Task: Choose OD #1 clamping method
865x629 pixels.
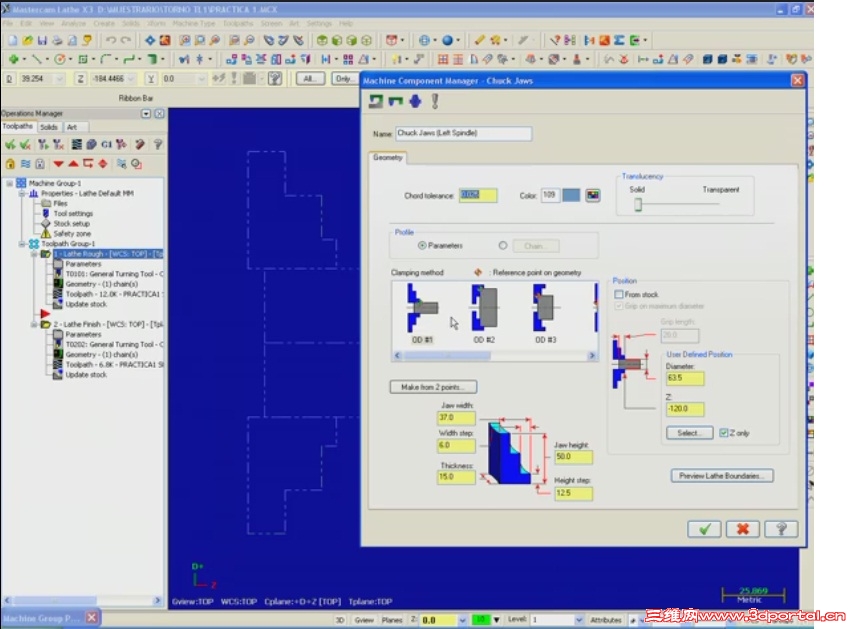Action: point(423,313)
